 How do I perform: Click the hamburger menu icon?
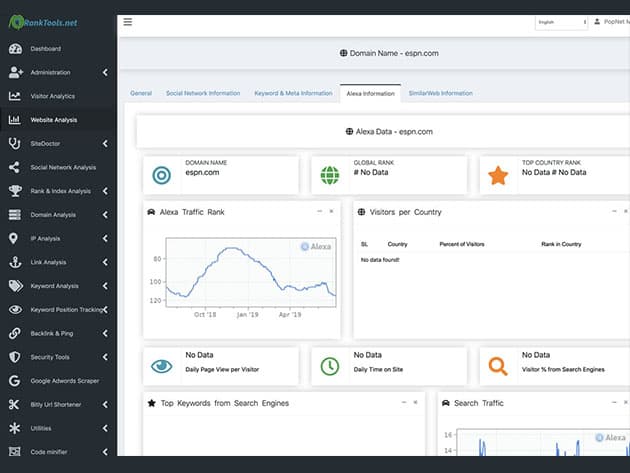[x=127, y=21]
